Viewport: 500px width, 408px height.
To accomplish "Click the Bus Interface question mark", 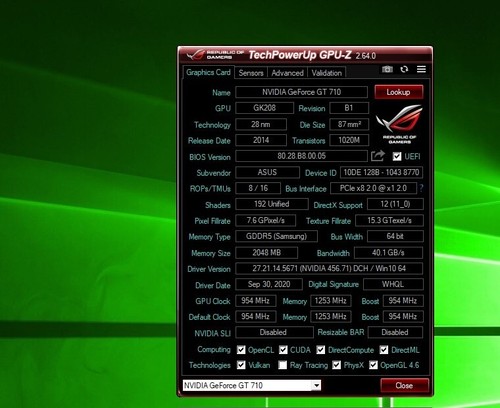I will (421, 188).
